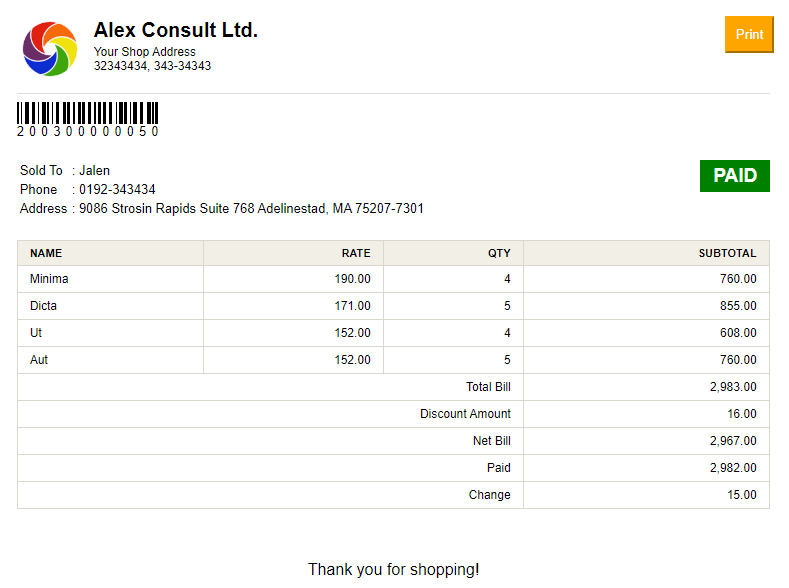This screenshot has width=789, height=588.
Task: Select the Net Bill value 2,967.00
Action: 733,441
